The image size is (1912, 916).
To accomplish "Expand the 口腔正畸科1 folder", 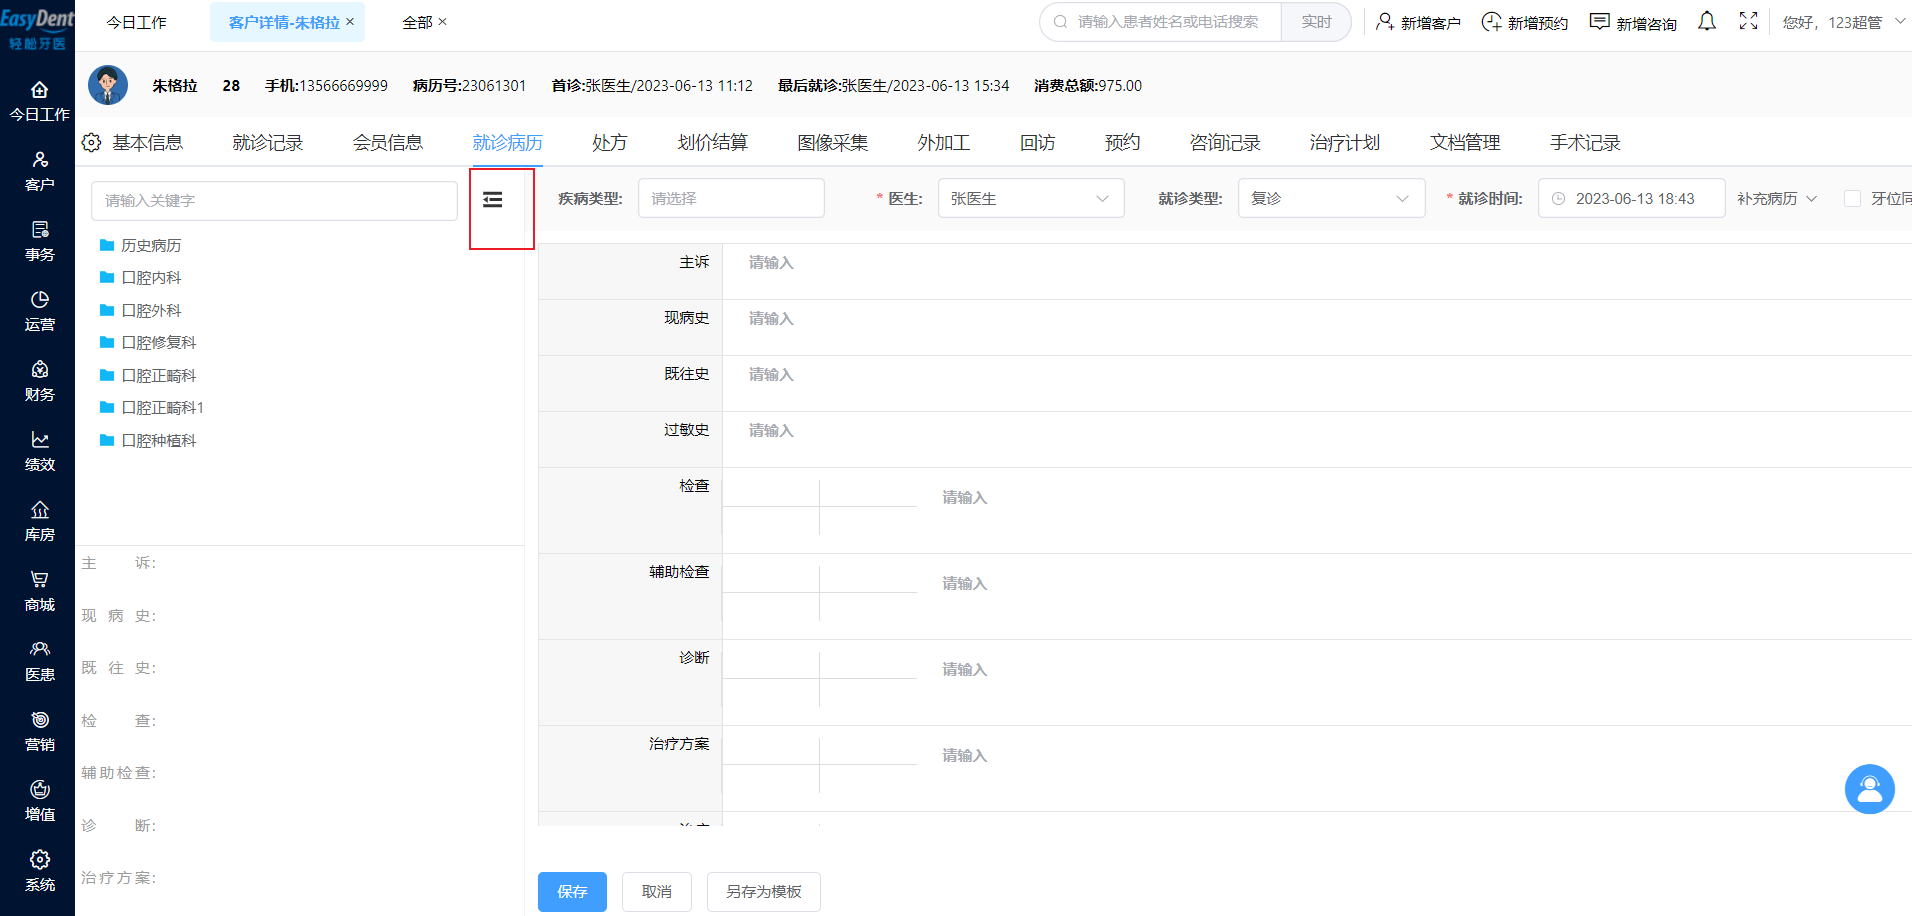I will point(152,407).
